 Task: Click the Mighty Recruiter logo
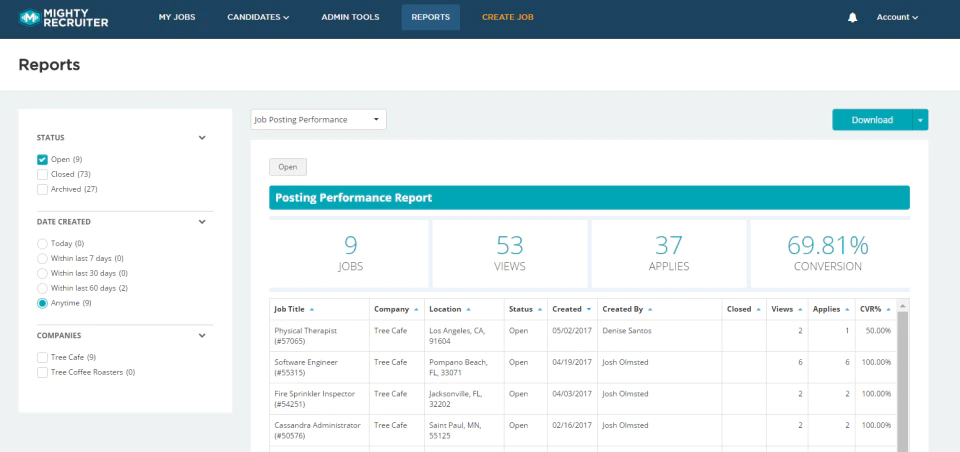[64, 18]
